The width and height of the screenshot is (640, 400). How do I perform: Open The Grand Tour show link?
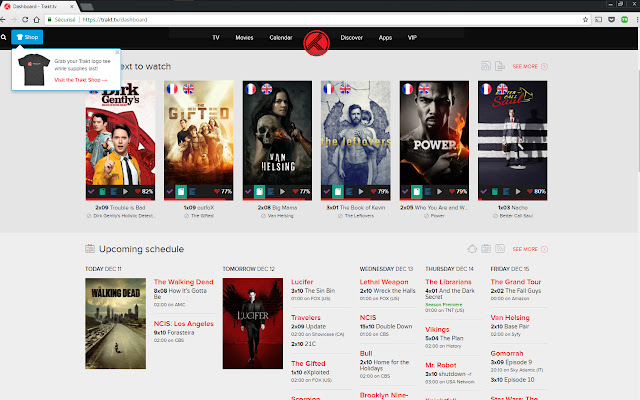516,282
